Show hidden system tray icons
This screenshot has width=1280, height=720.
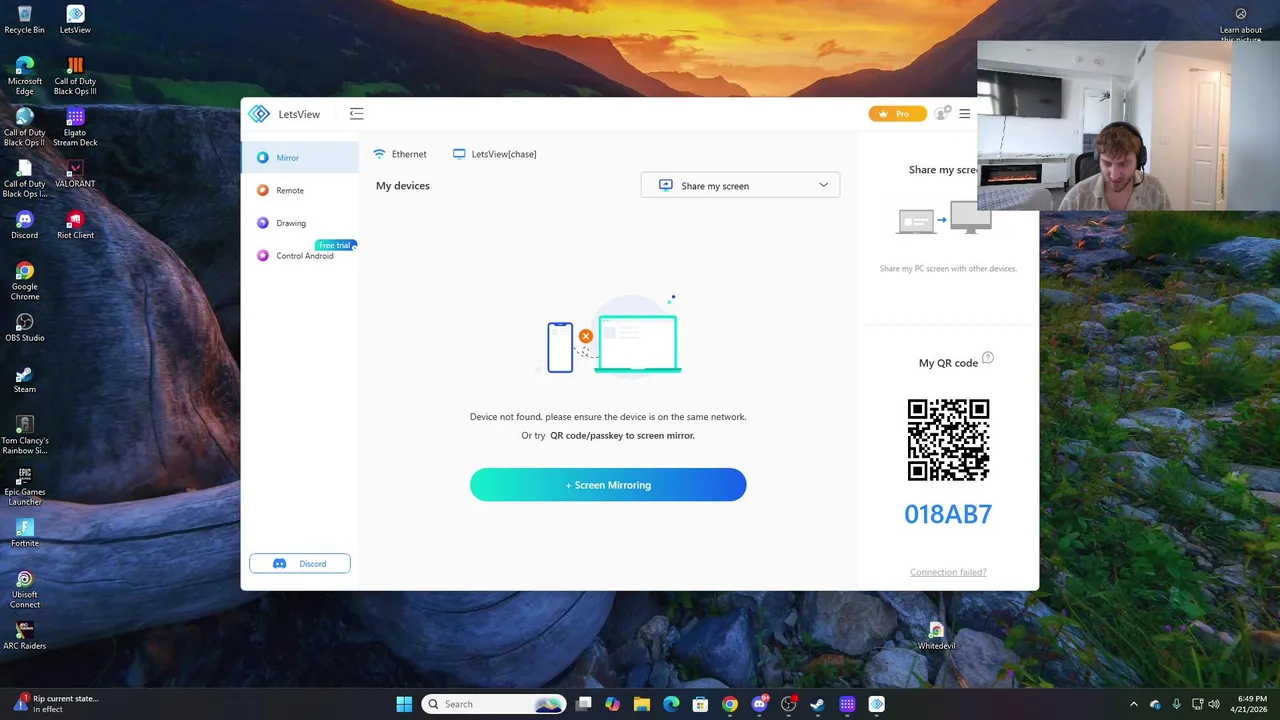click(x=1133, y=704)
